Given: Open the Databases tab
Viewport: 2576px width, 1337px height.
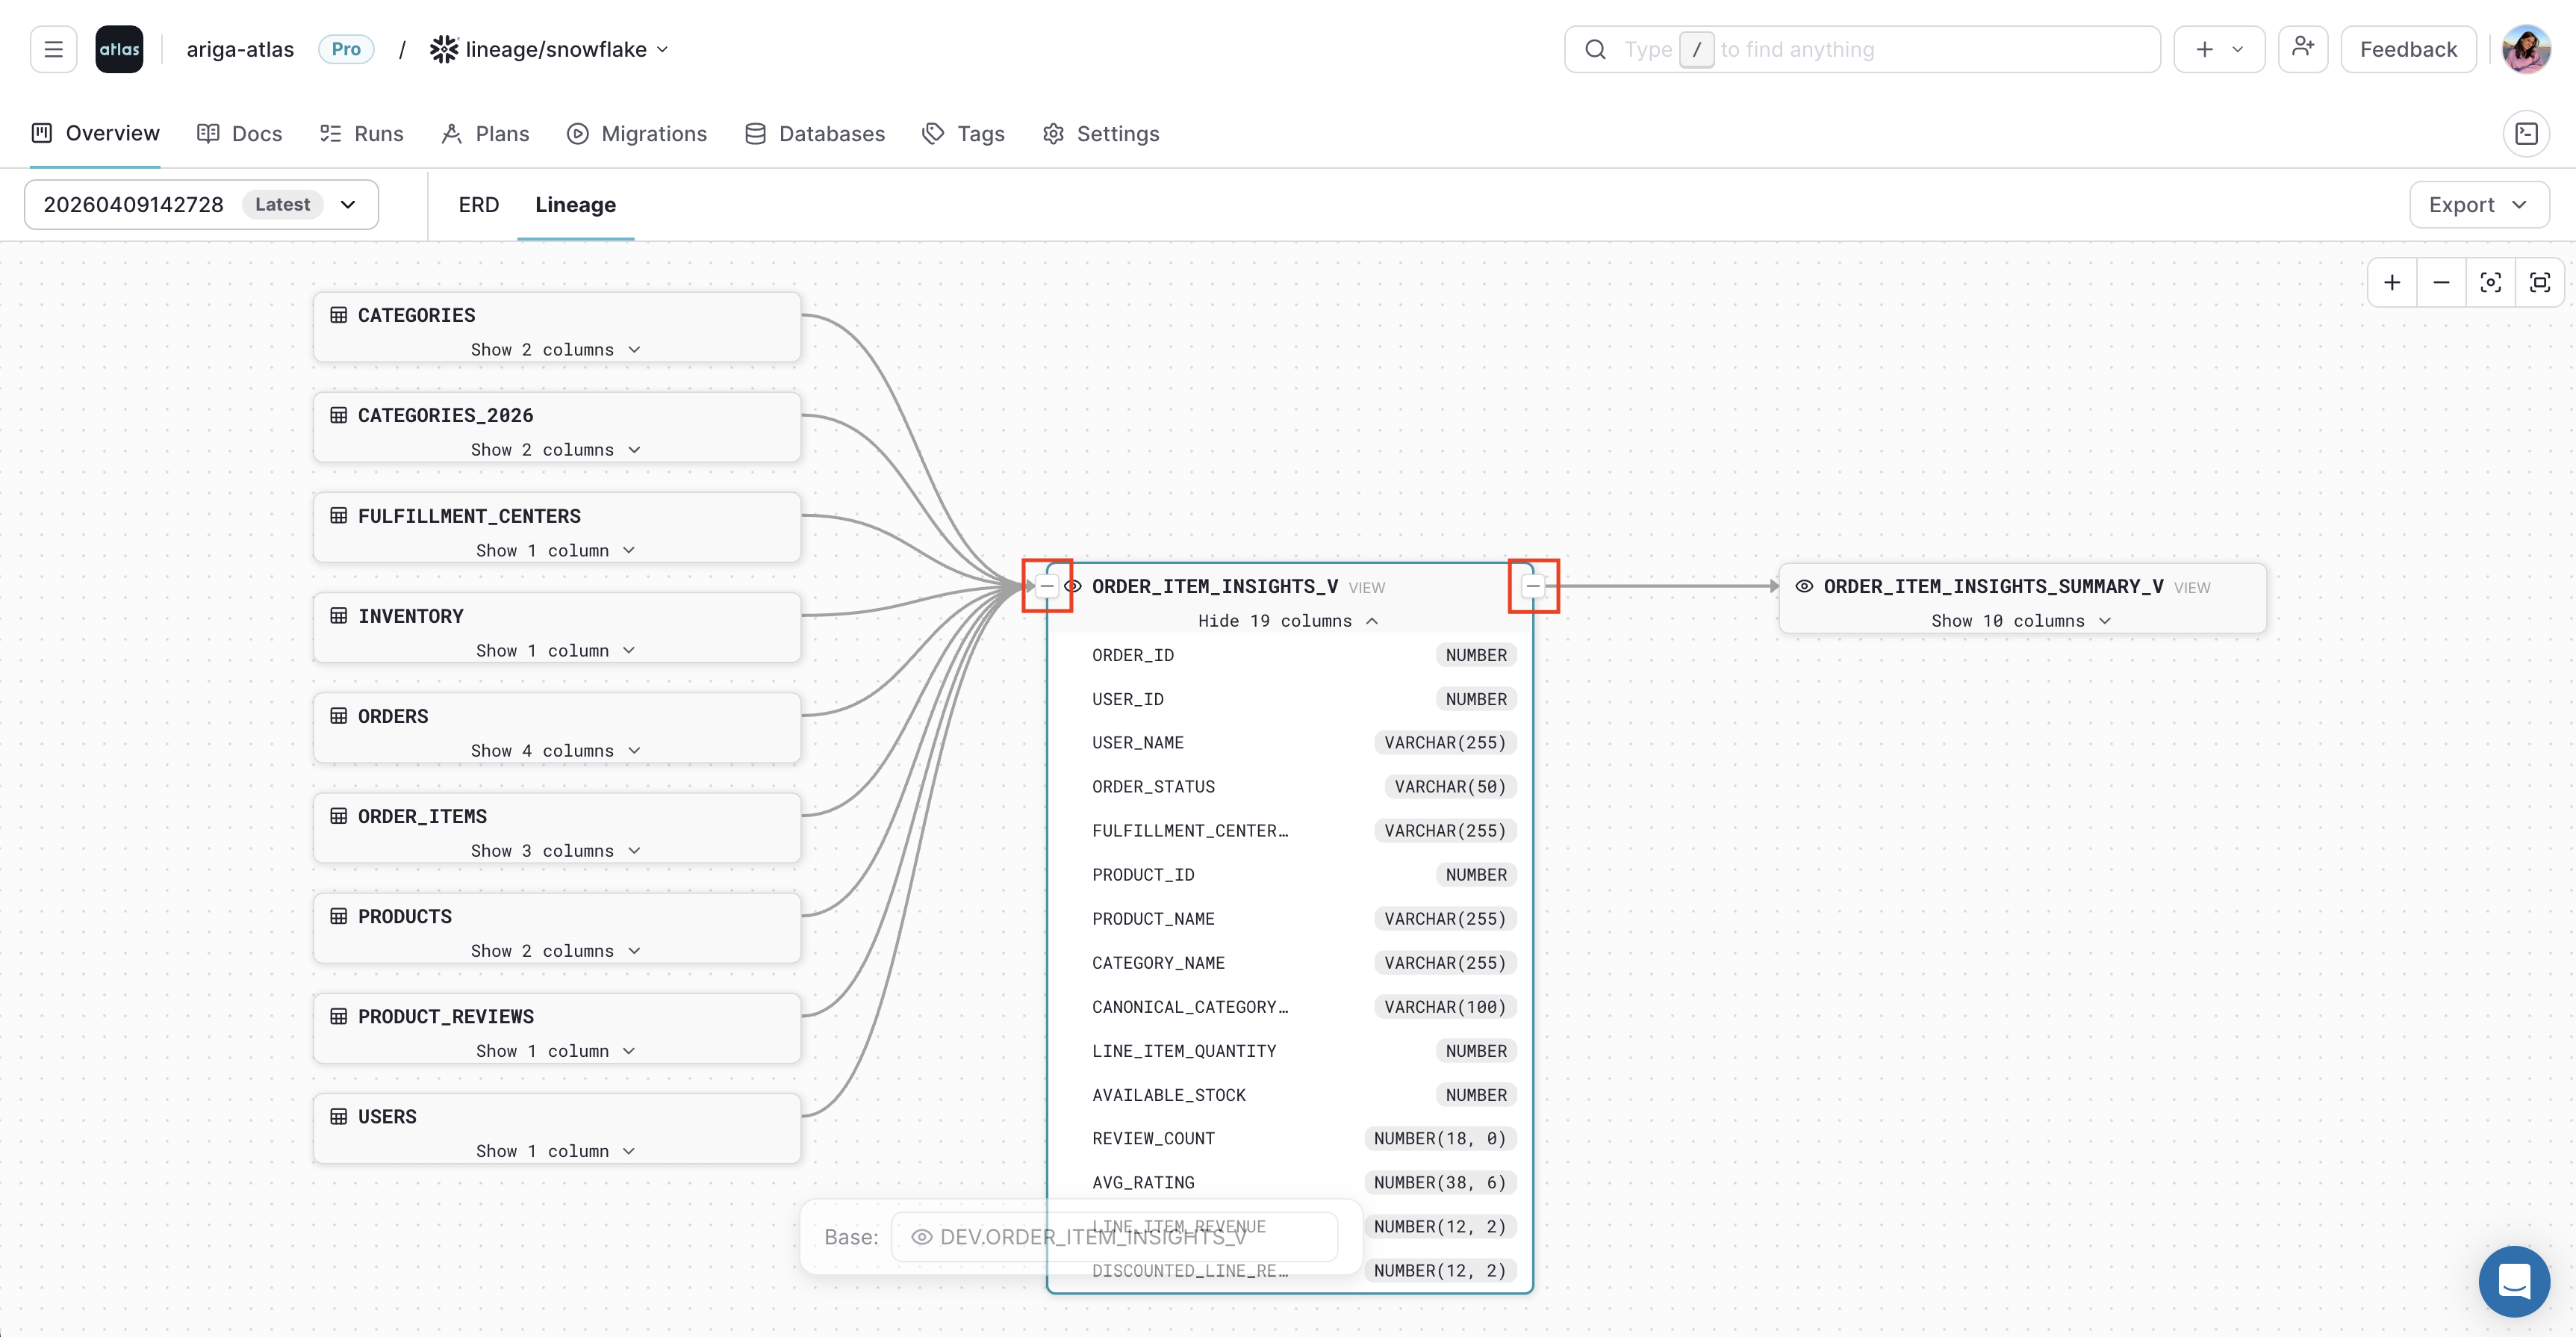Looking at the screenshot, I should pos(815,133).
